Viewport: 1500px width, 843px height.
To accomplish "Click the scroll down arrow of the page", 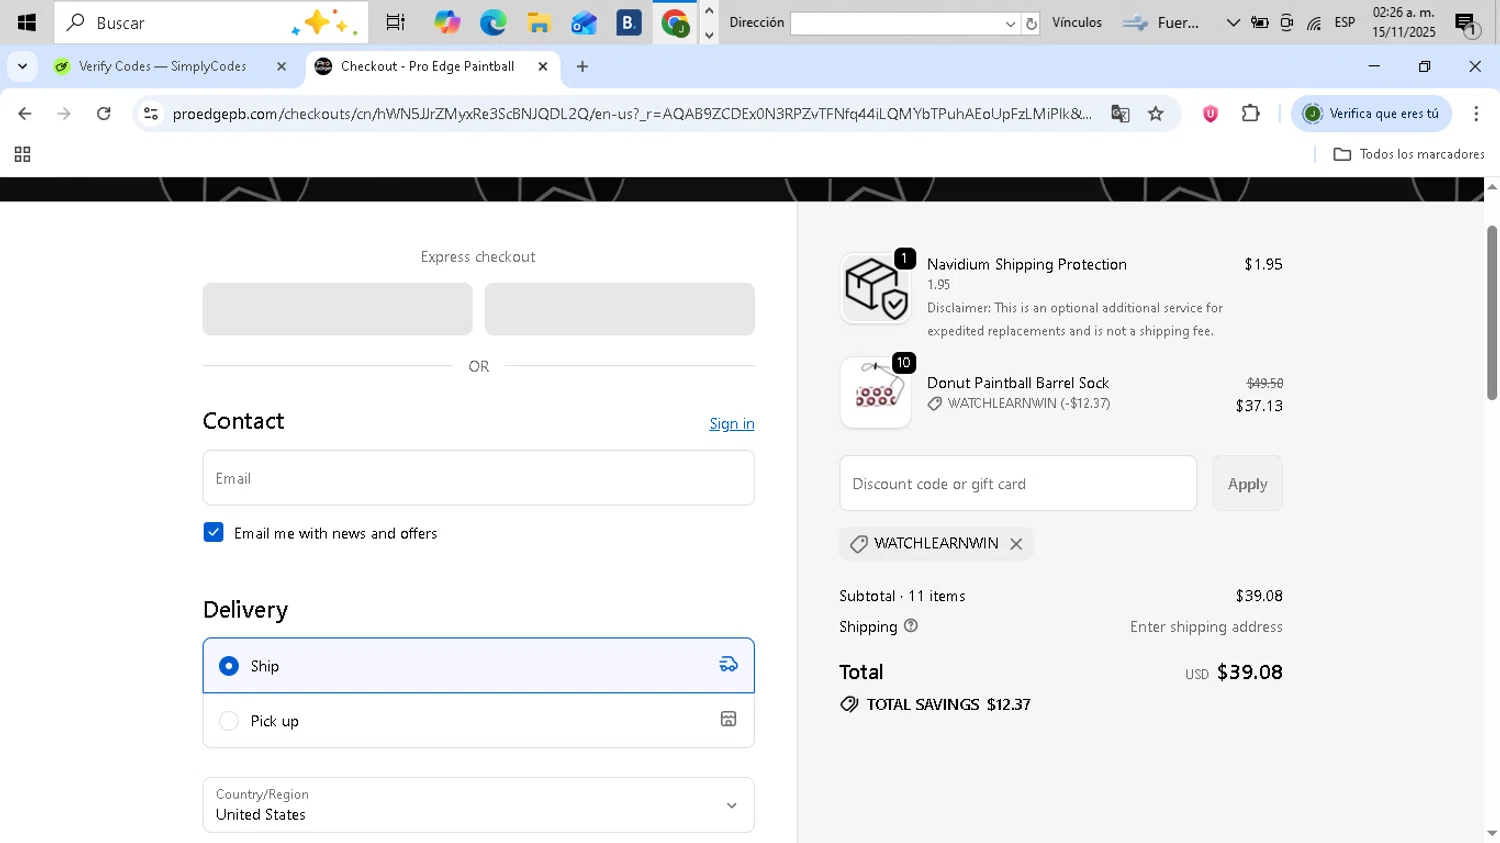I will tap(1491, 833).
